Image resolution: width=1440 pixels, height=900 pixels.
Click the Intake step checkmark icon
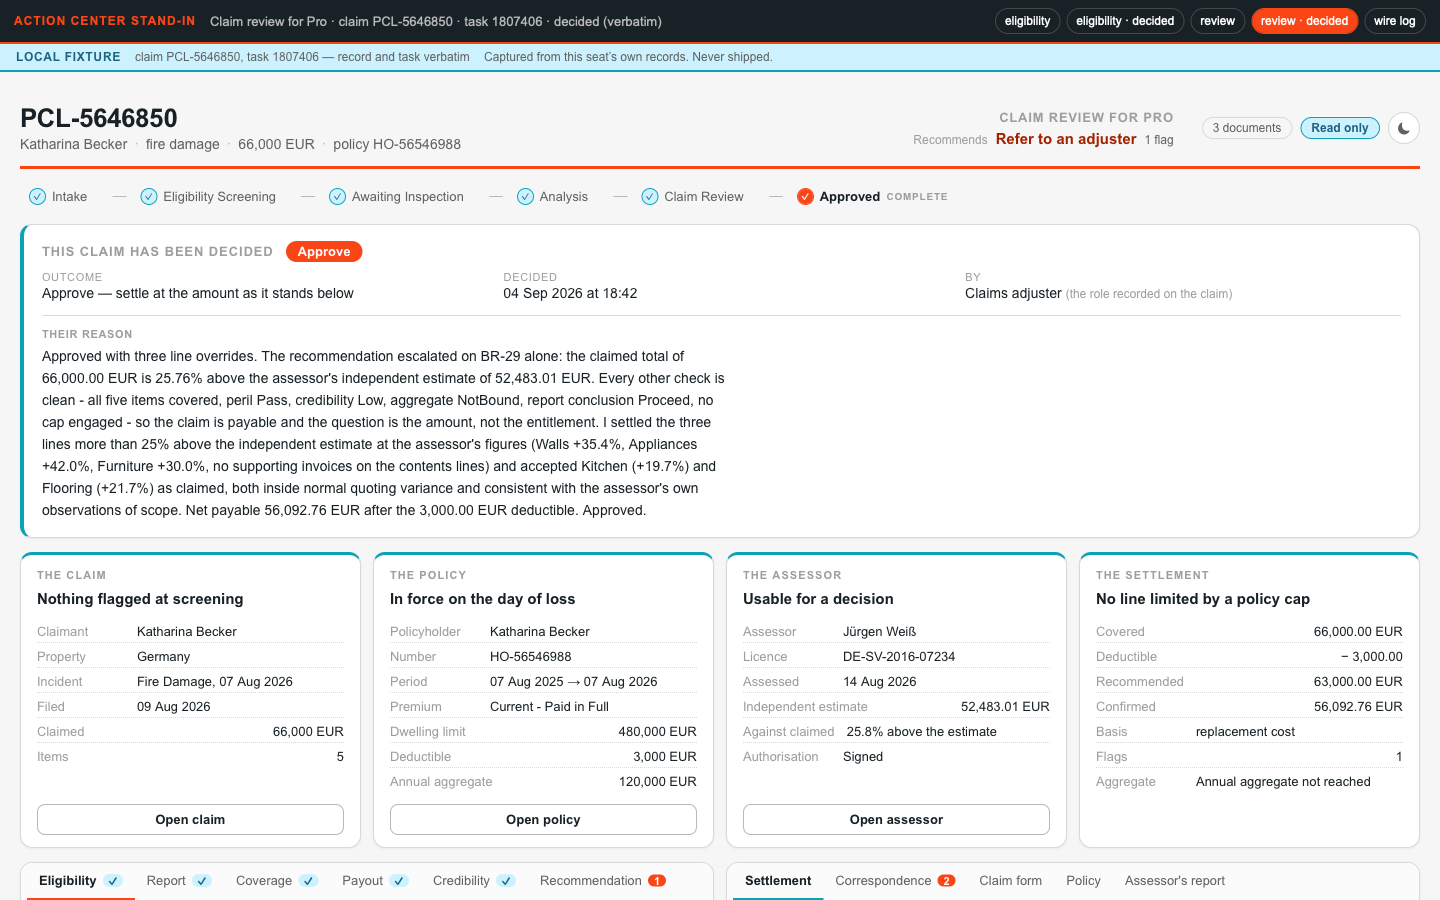click(x=37, y=196)
